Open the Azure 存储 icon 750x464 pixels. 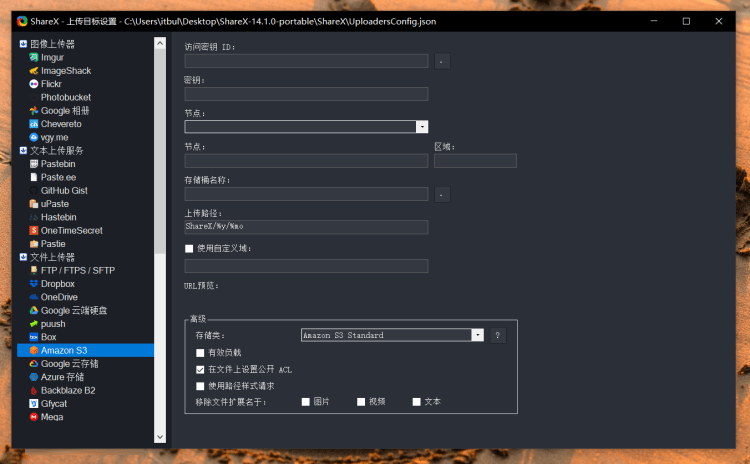(33, 377)
